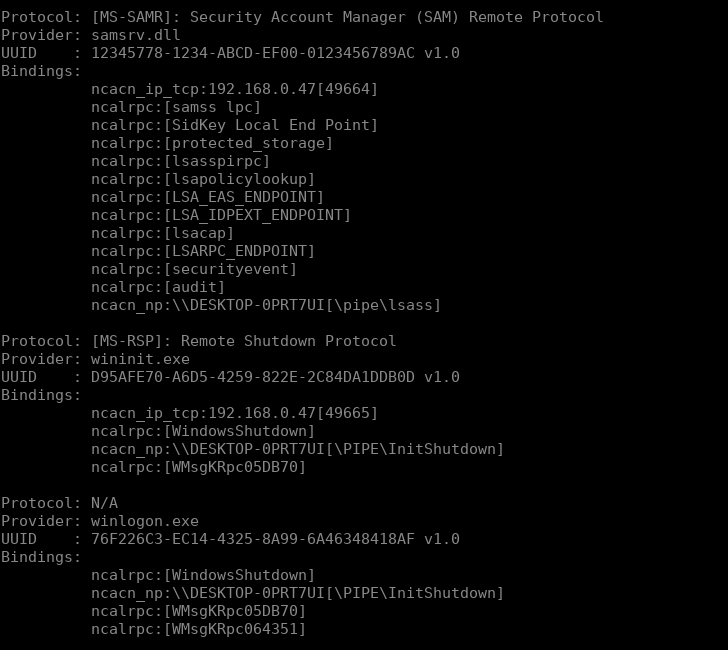Image resolution: width=728 pixels, height=650 pixels.
Task: Click the LSA_IDPEXT_ENDPOINT binding line
Action: (220, 215)
